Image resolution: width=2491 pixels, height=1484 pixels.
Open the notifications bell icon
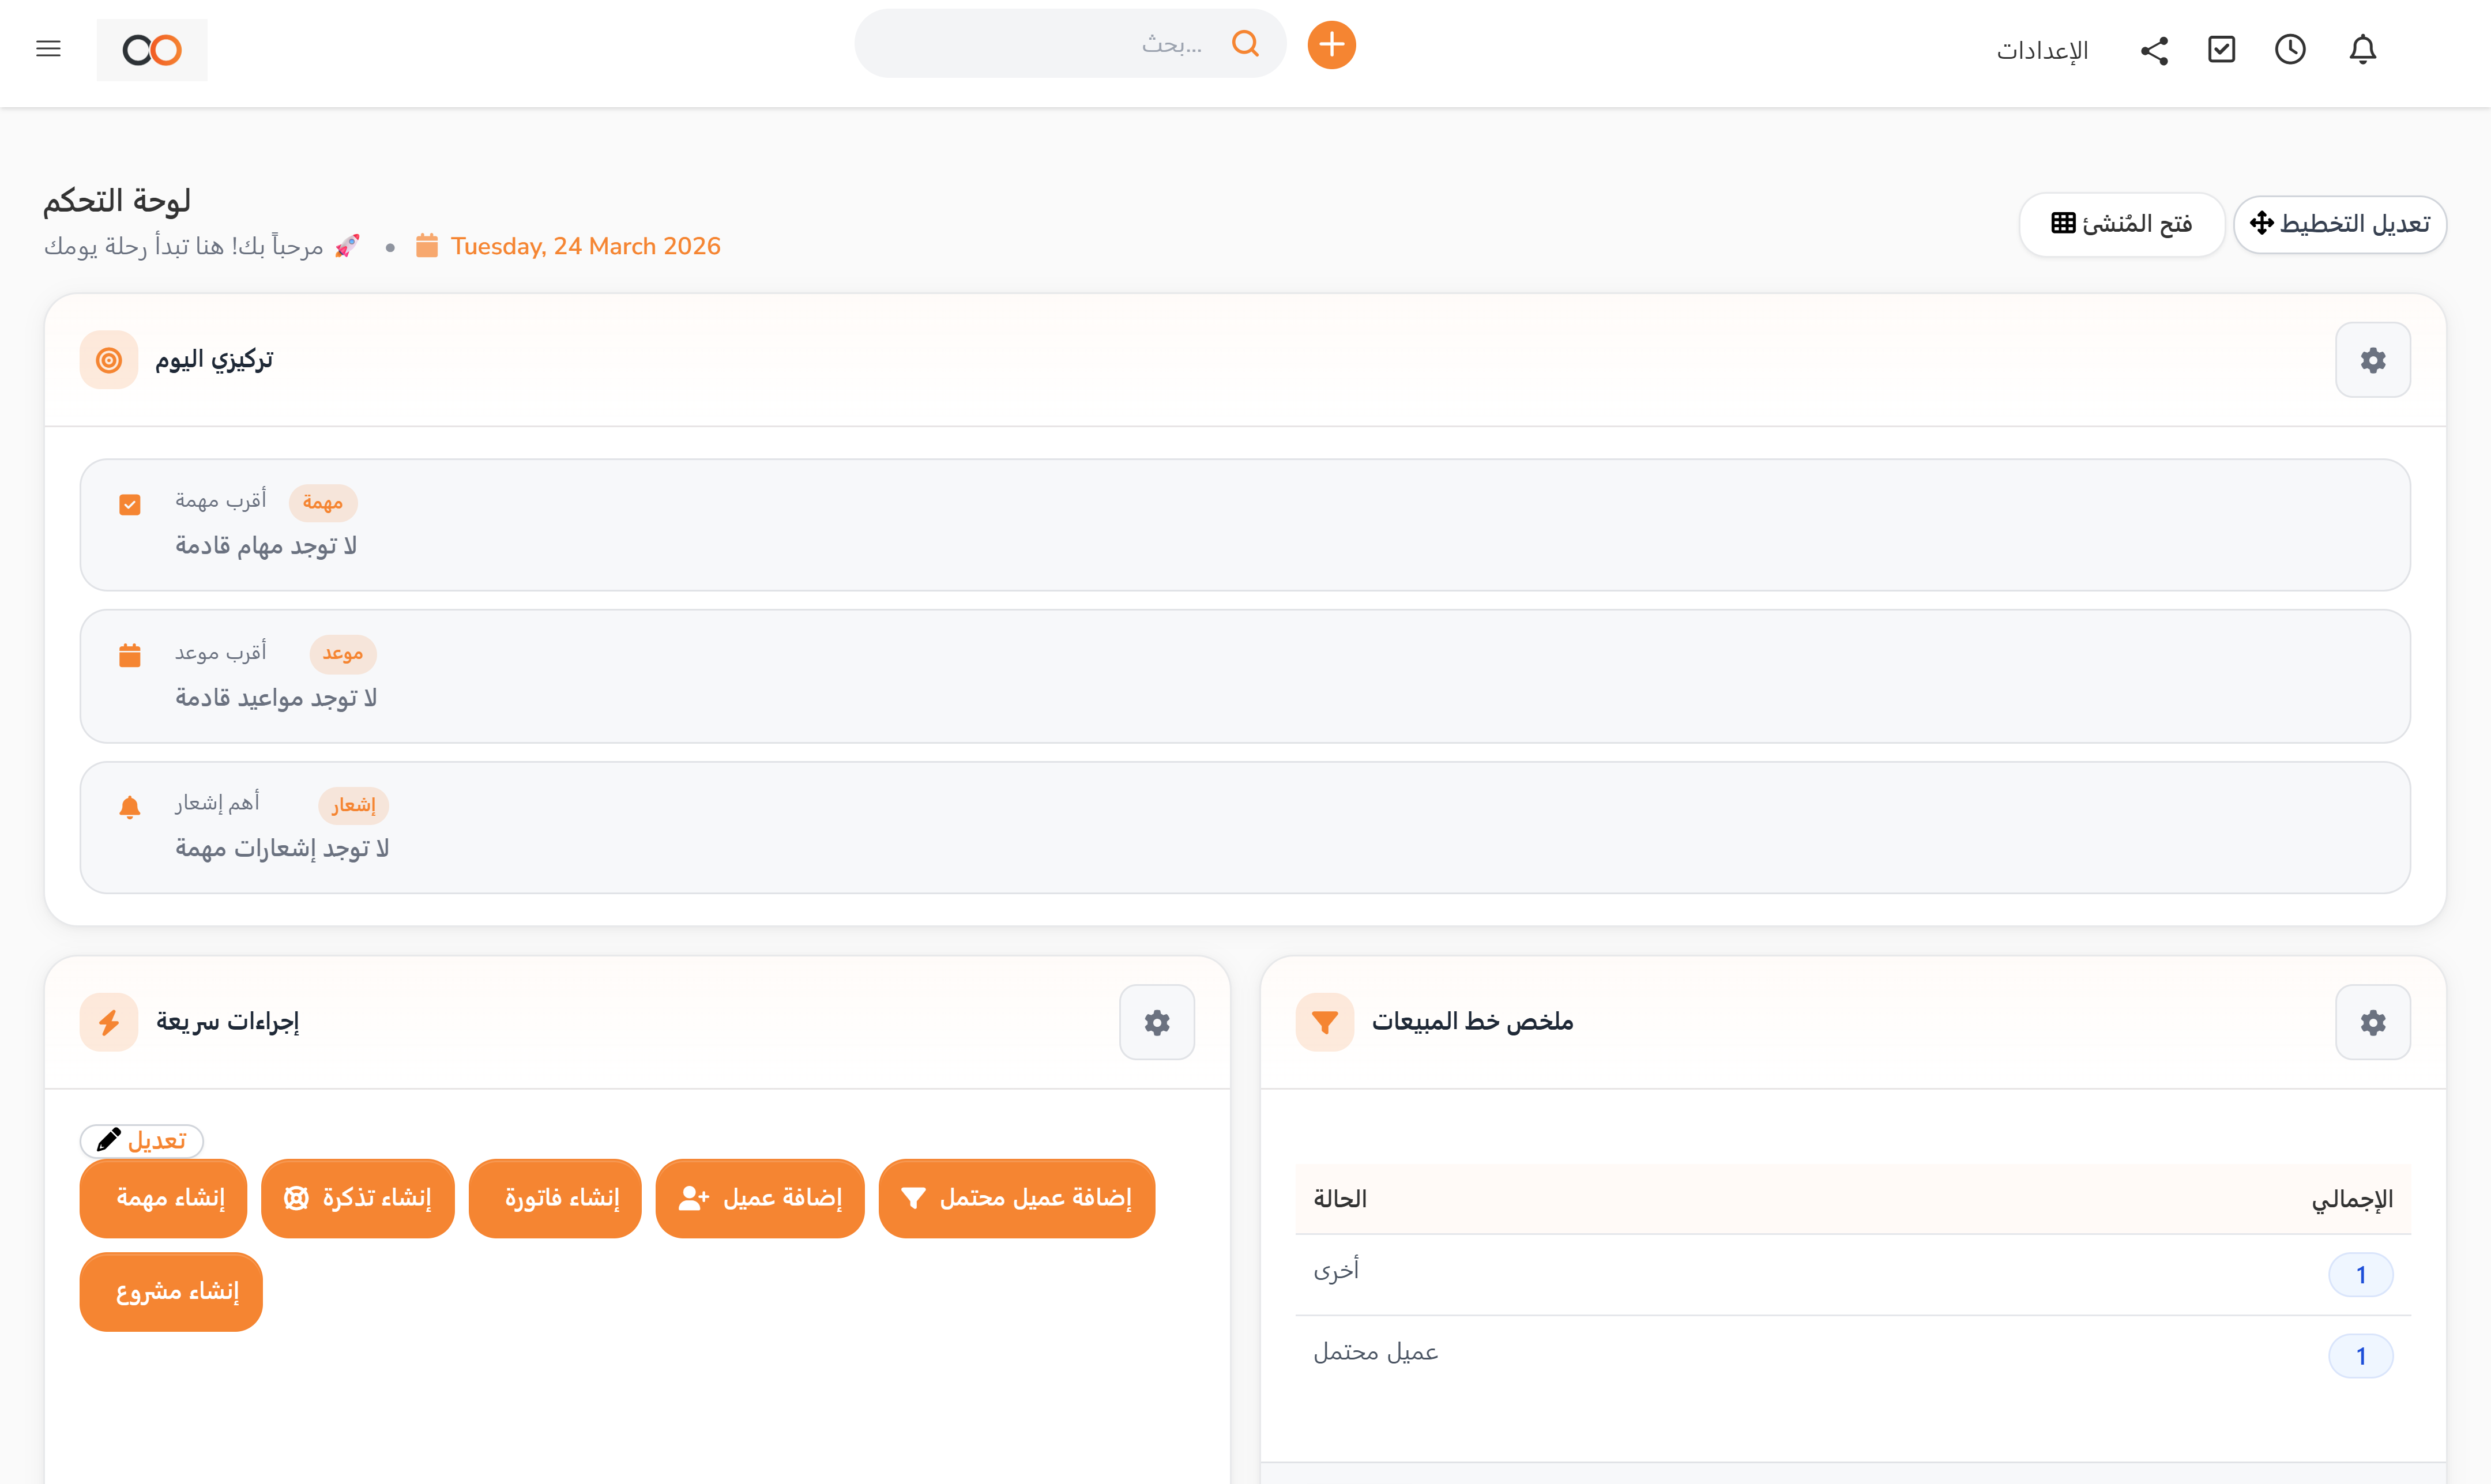[2364, 49]
